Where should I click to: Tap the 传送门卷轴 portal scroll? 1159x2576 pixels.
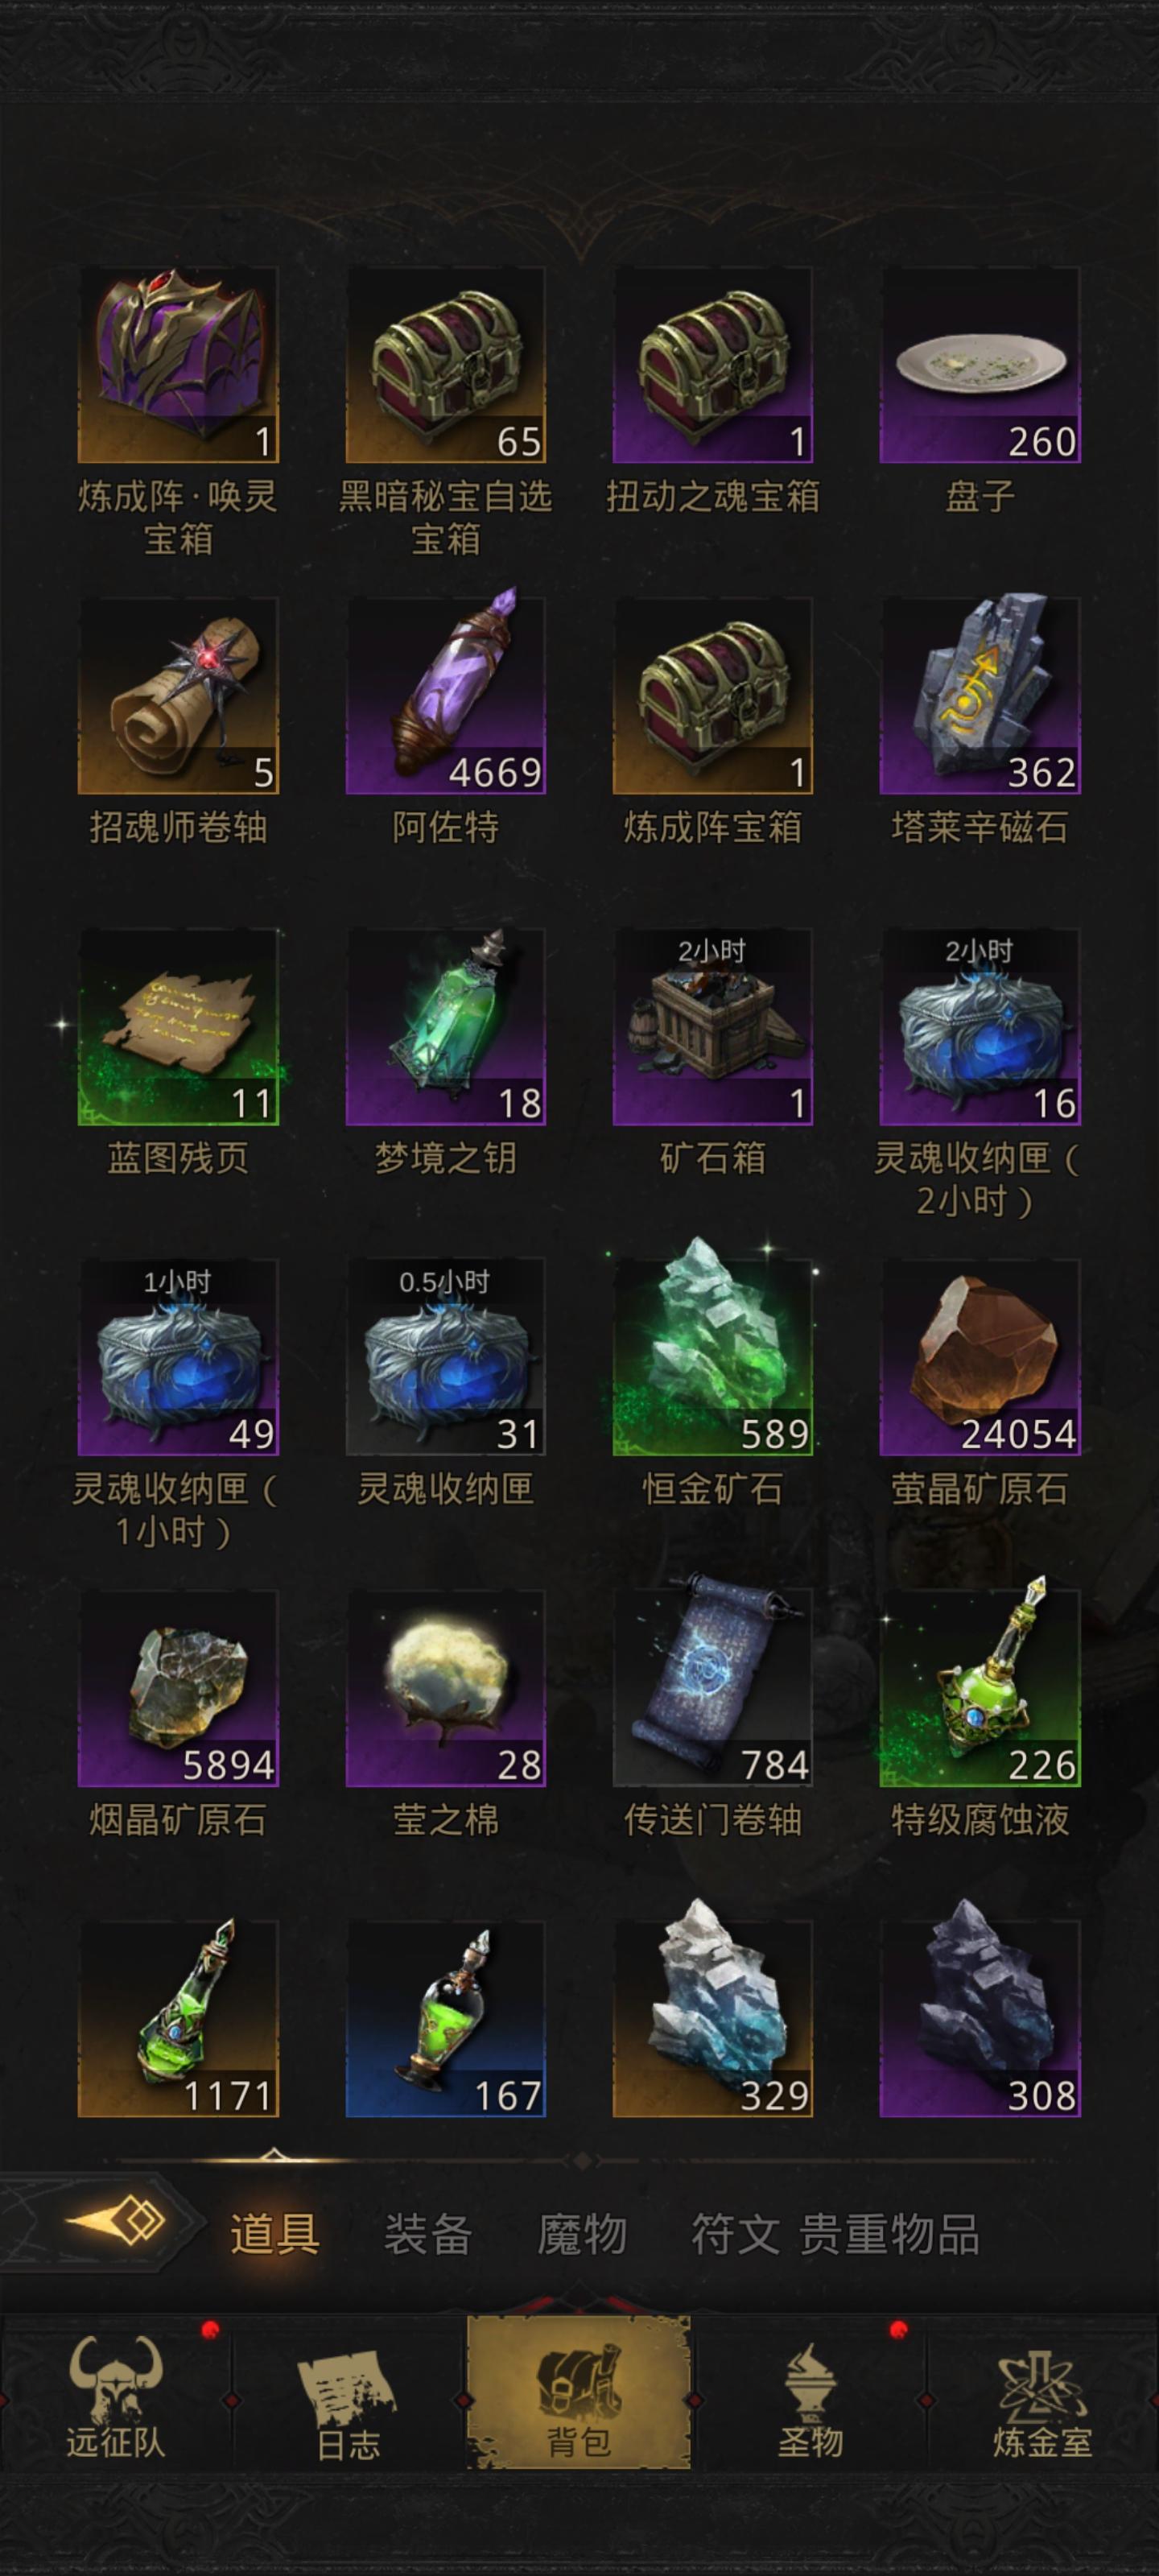[x=712, y=1688]
